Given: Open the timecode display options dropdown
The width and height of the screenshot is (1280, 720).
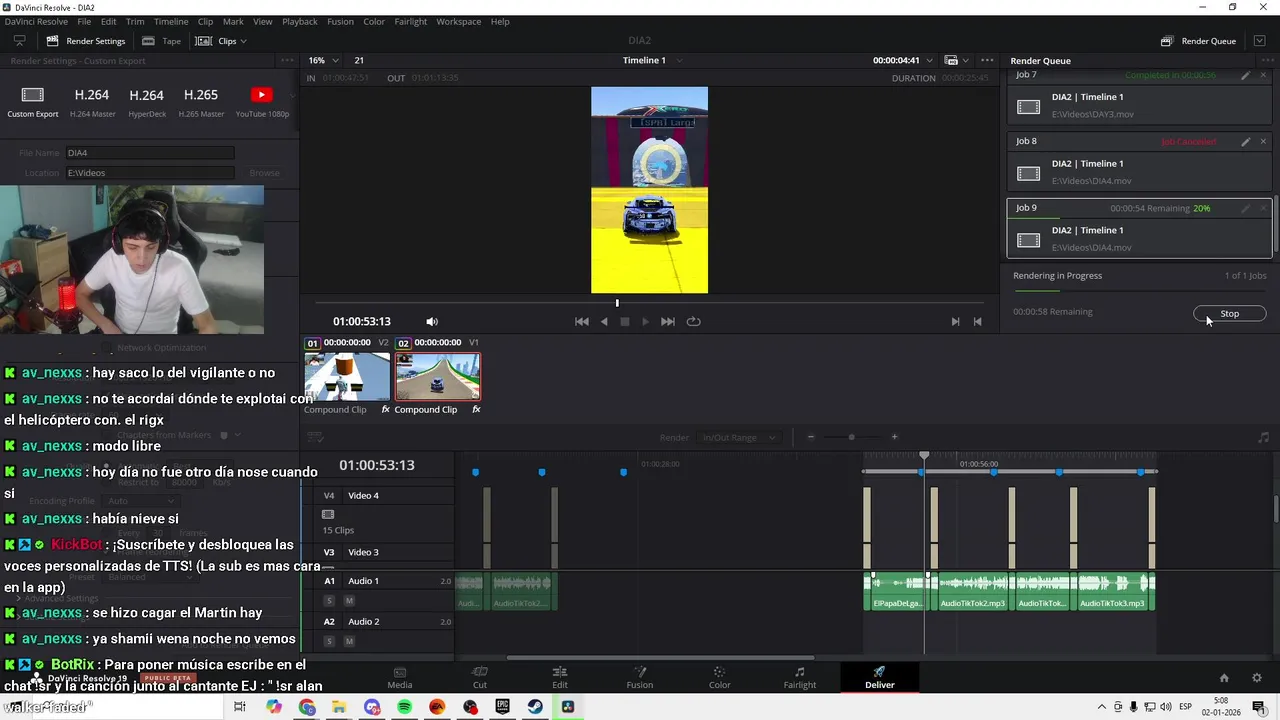Looking at the screenshot, I should [x=929, y=60].
